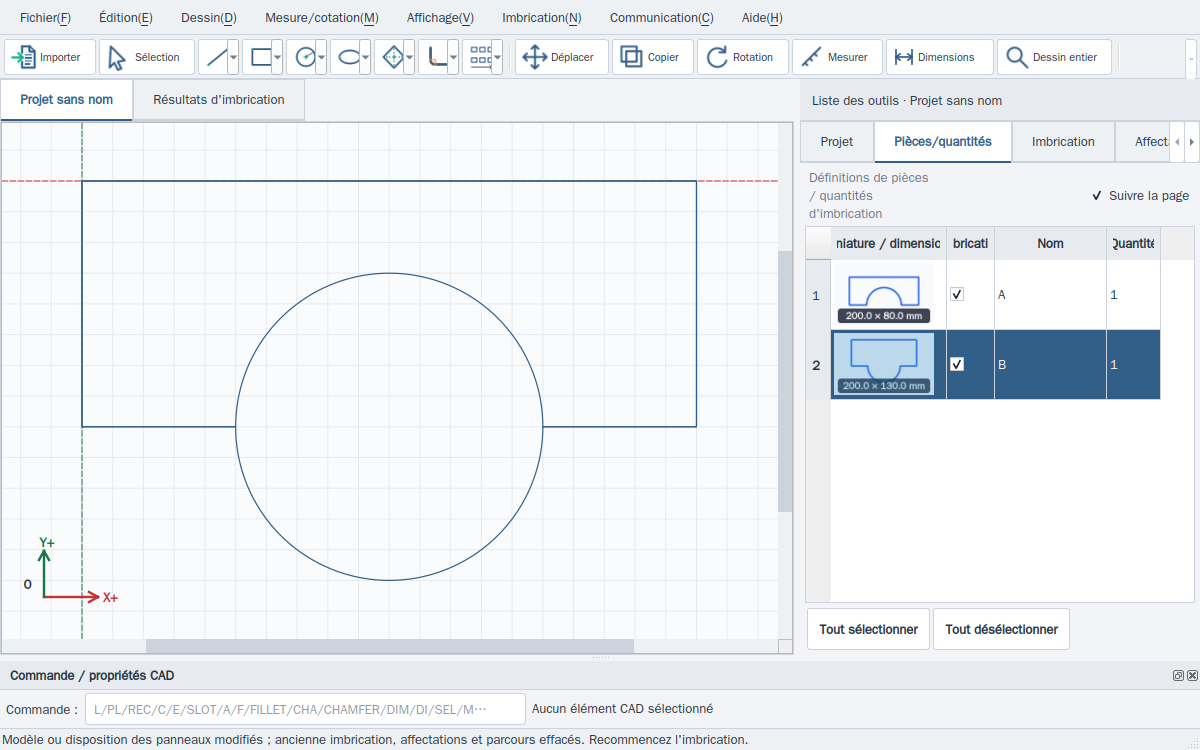Switch to Résultats d'imbrication tab

coord(219,100)
